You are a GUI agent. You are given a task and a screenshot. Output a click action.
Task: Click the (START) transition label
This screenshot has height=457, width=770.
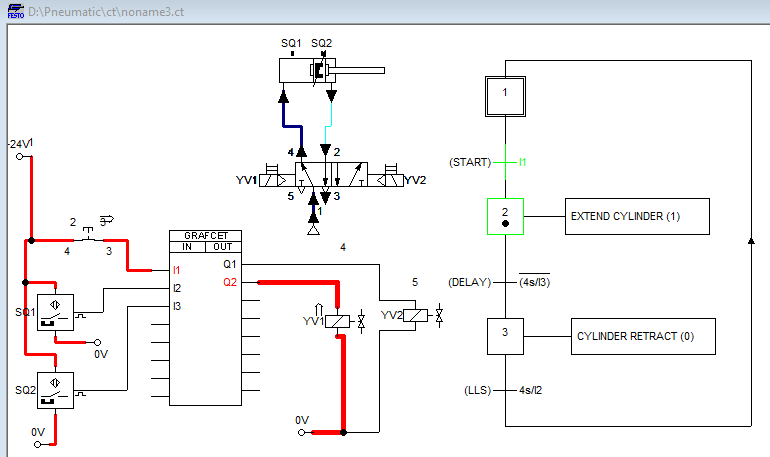tap(470, 162)
